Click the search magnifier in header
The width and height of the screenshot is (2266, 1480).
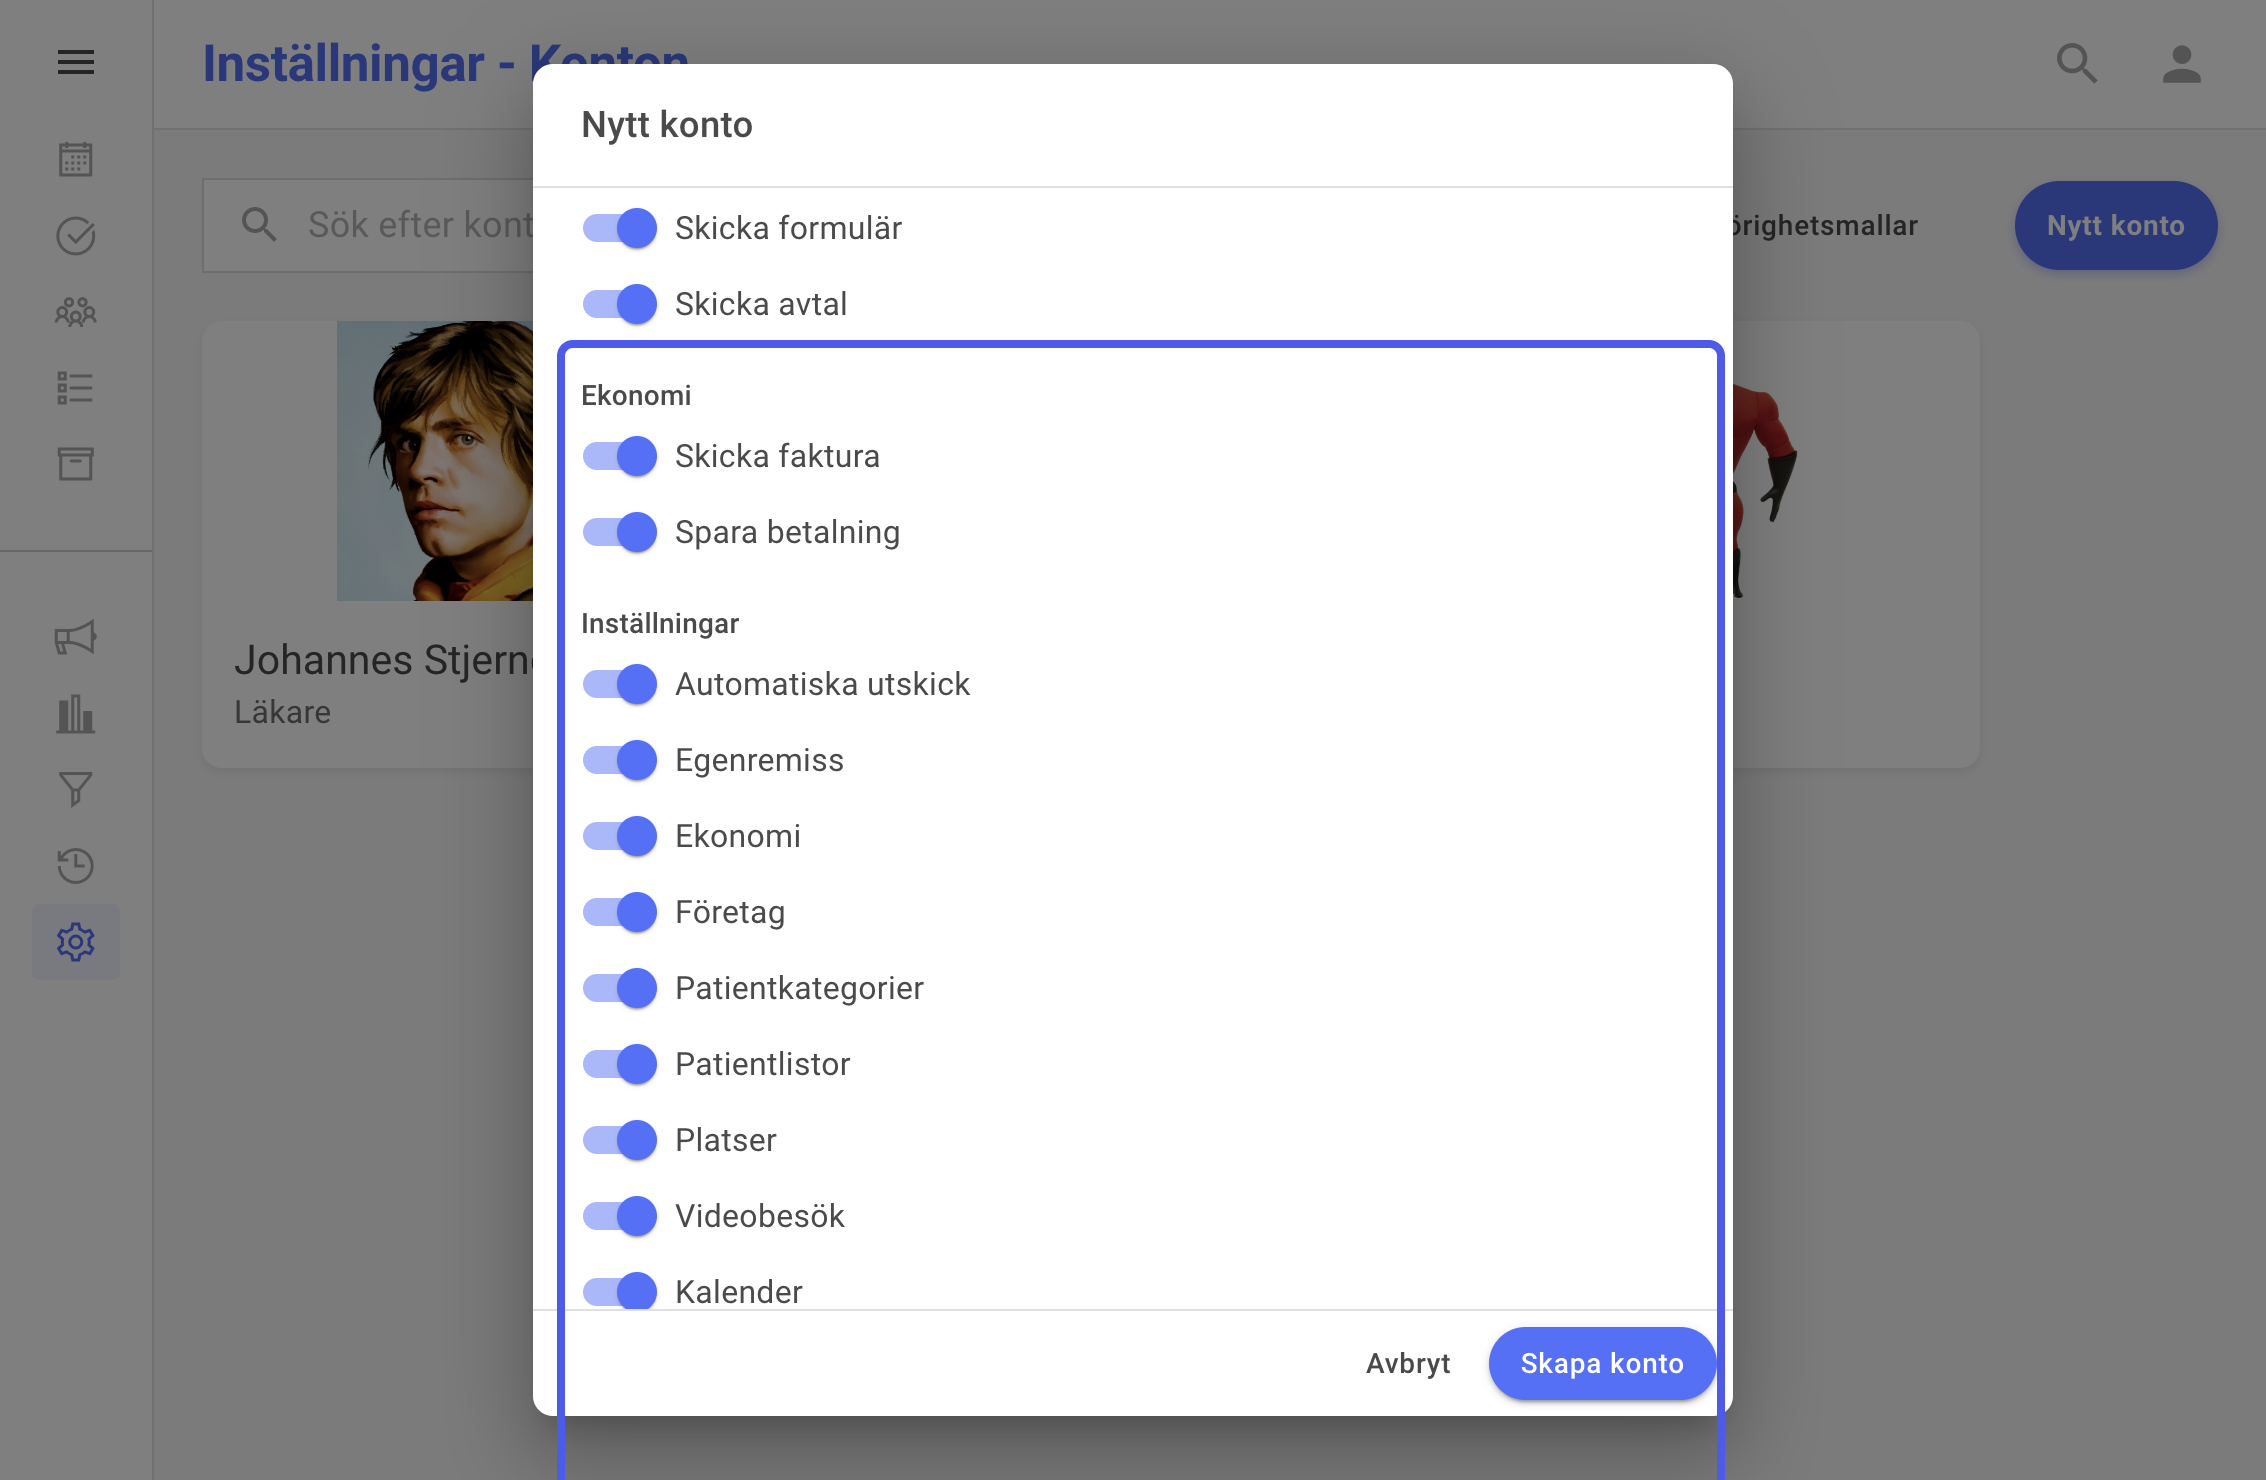click(x=2077, y=63)
